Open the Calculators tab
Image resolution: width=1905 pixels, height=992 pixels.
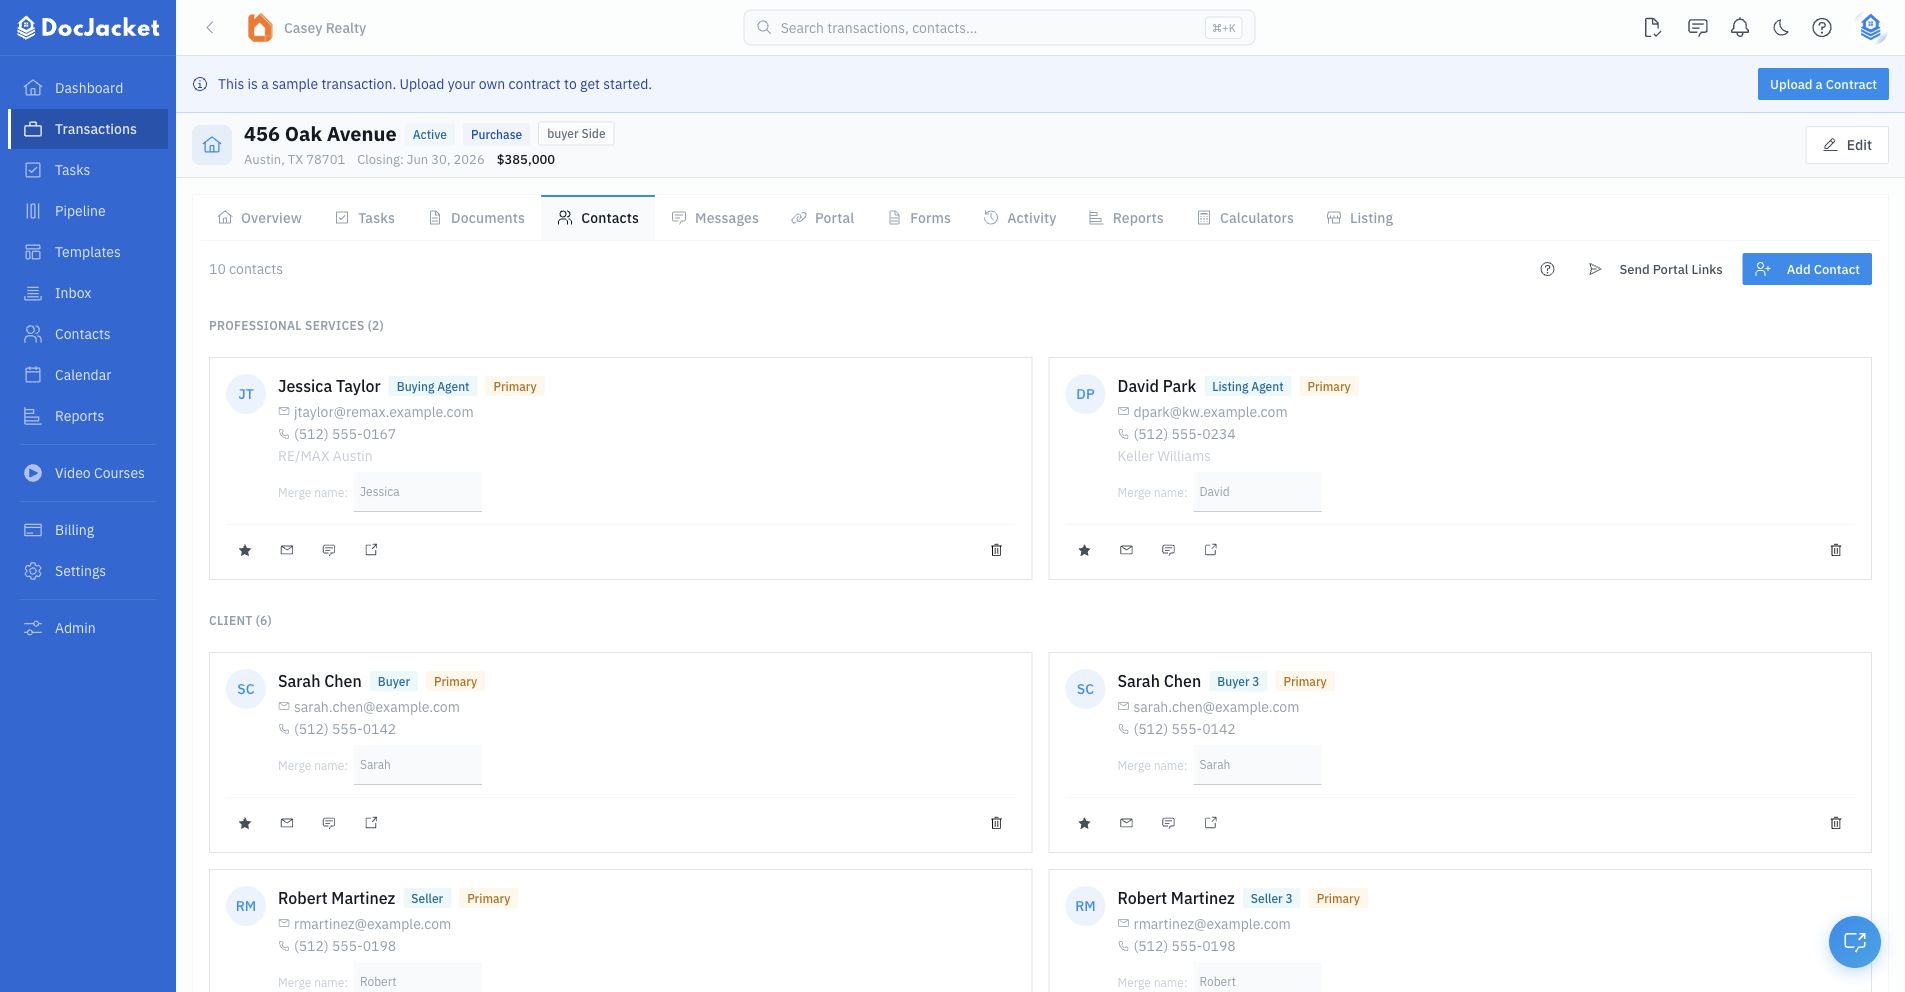1245,218
